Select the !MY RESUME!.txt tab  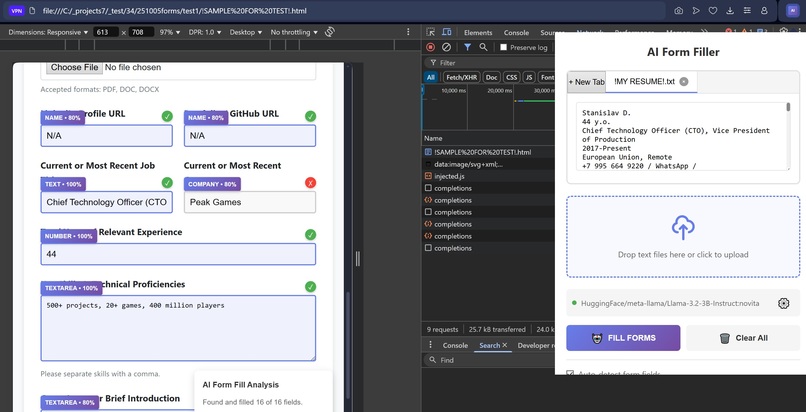click(644, 81)
